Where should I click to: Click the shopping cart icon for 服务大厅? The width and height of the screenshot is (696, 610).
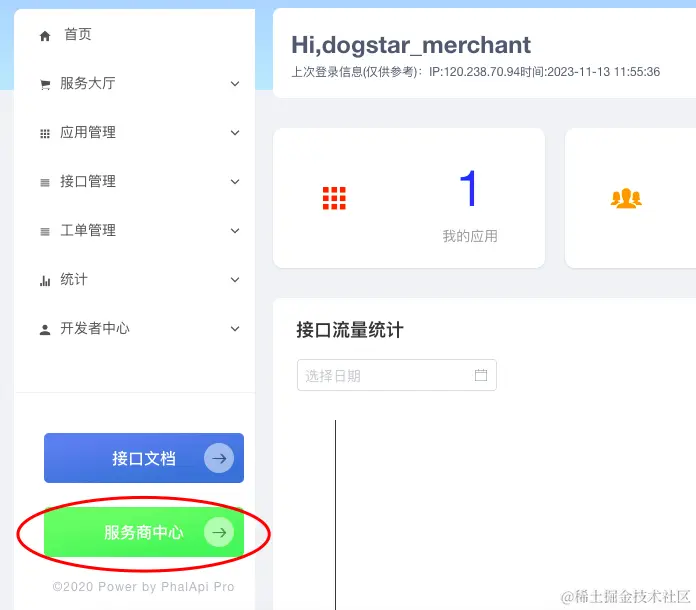(45, 84)
